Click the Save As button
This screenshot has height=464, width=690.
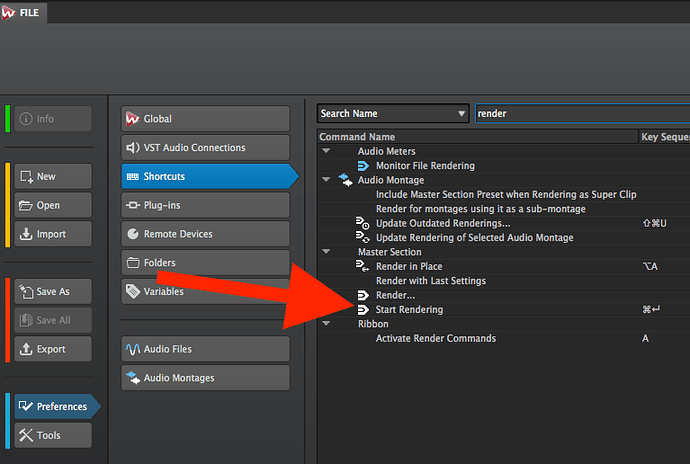53,291
